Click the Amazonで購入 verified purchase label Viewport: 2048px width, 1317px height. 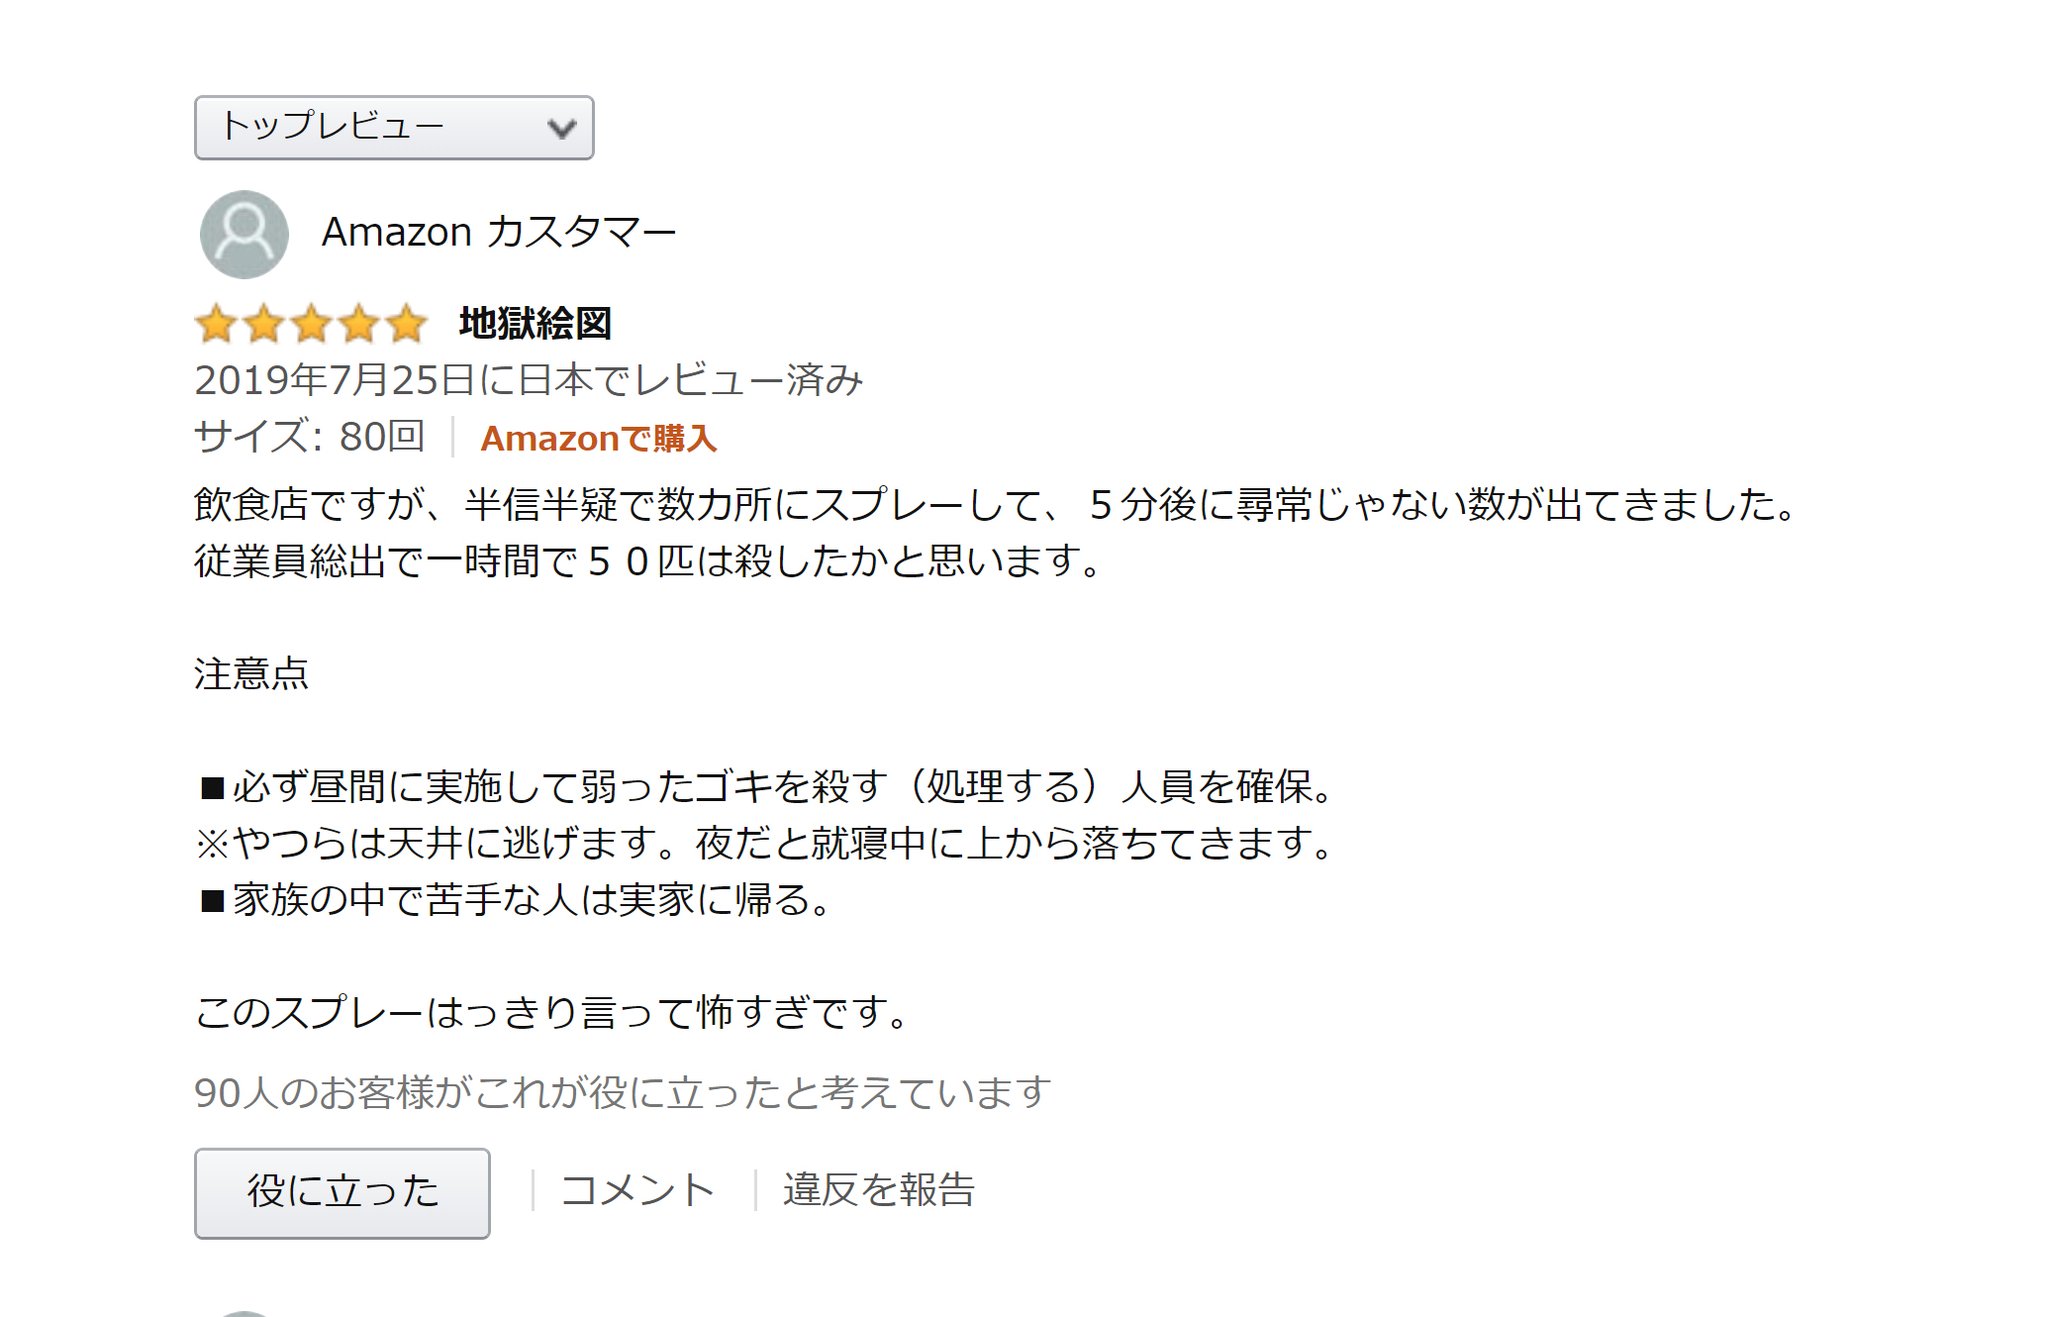tap(598, 438)
